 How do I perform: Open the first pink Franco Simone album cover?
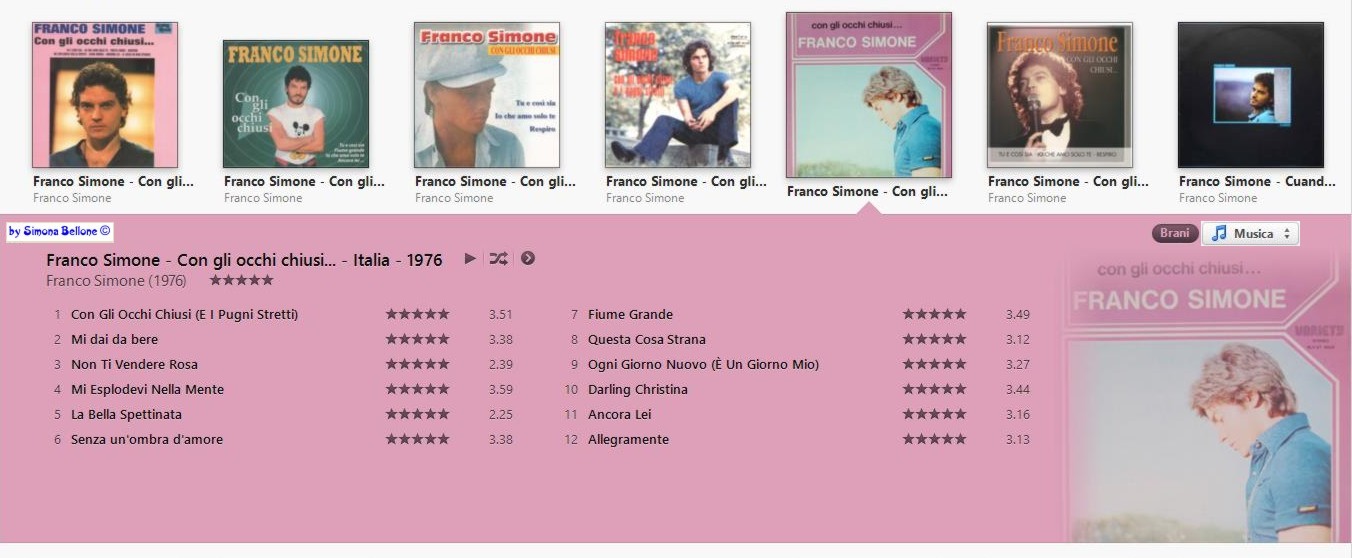(105, 95)
